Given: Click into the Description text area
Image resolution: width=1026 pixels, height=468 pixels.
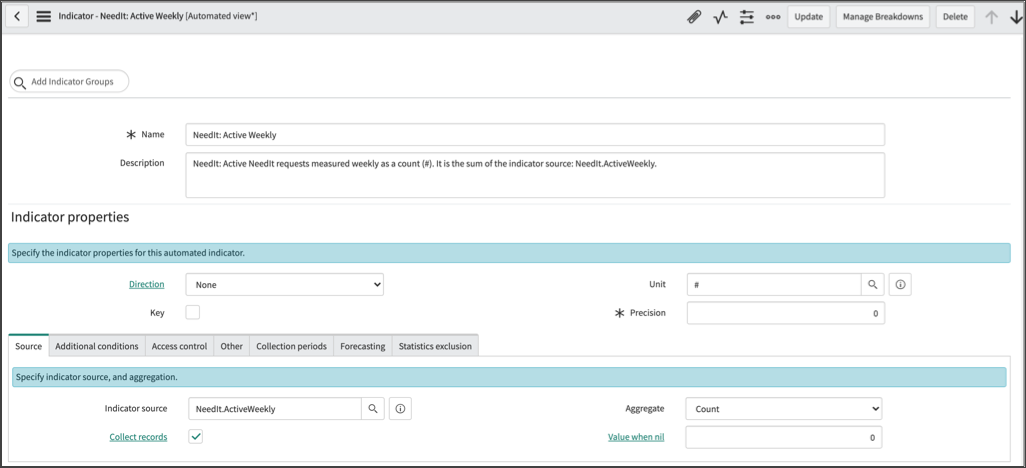Looking at the screenshot, I should (x=535, y=175).
